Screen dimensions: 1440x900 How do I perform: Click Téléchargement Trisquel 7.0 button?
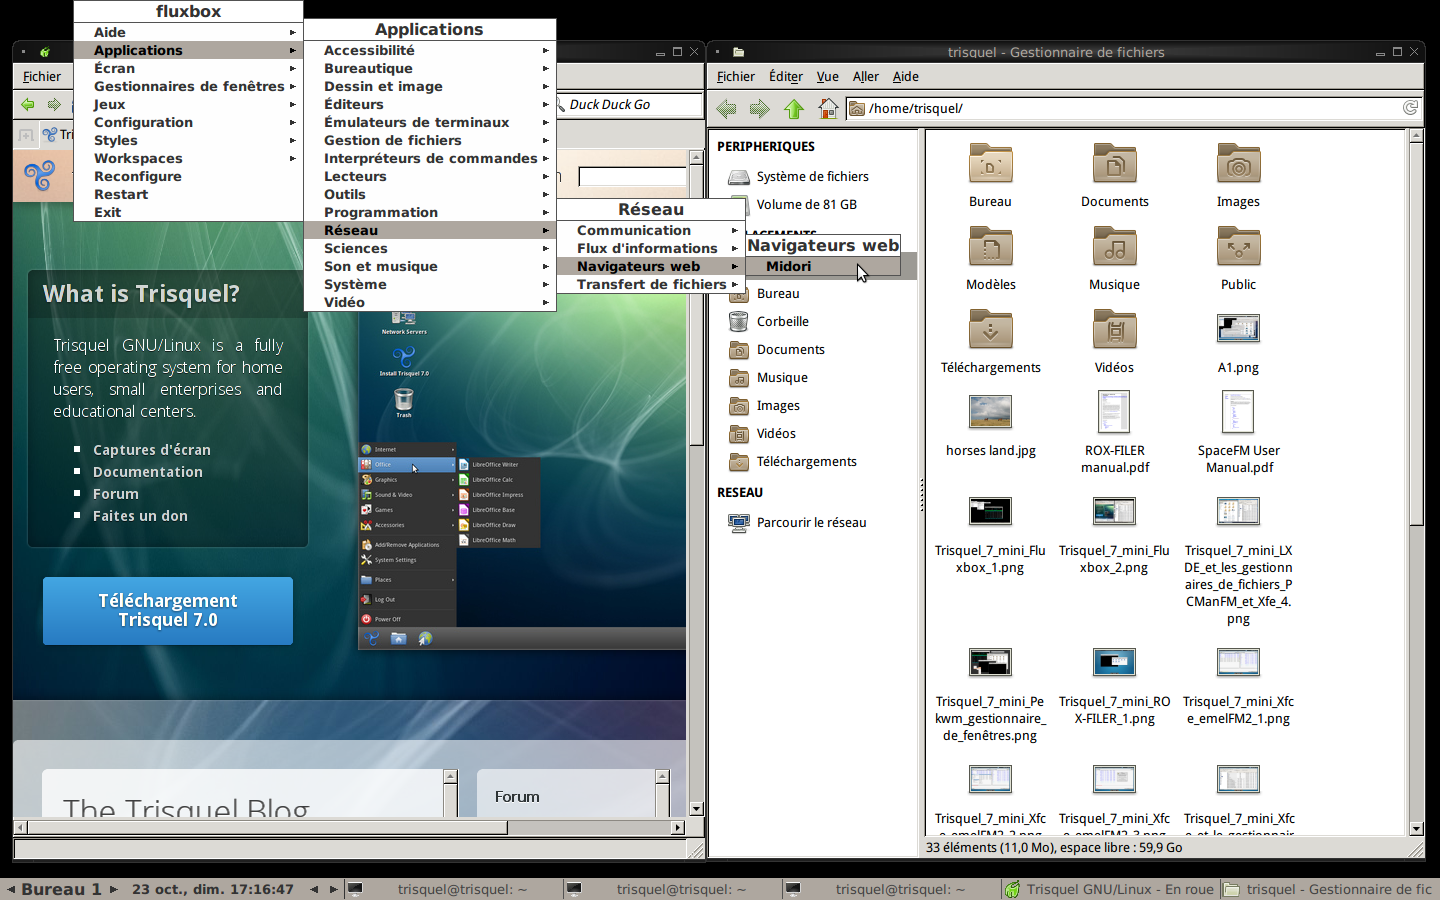[168, 610]
